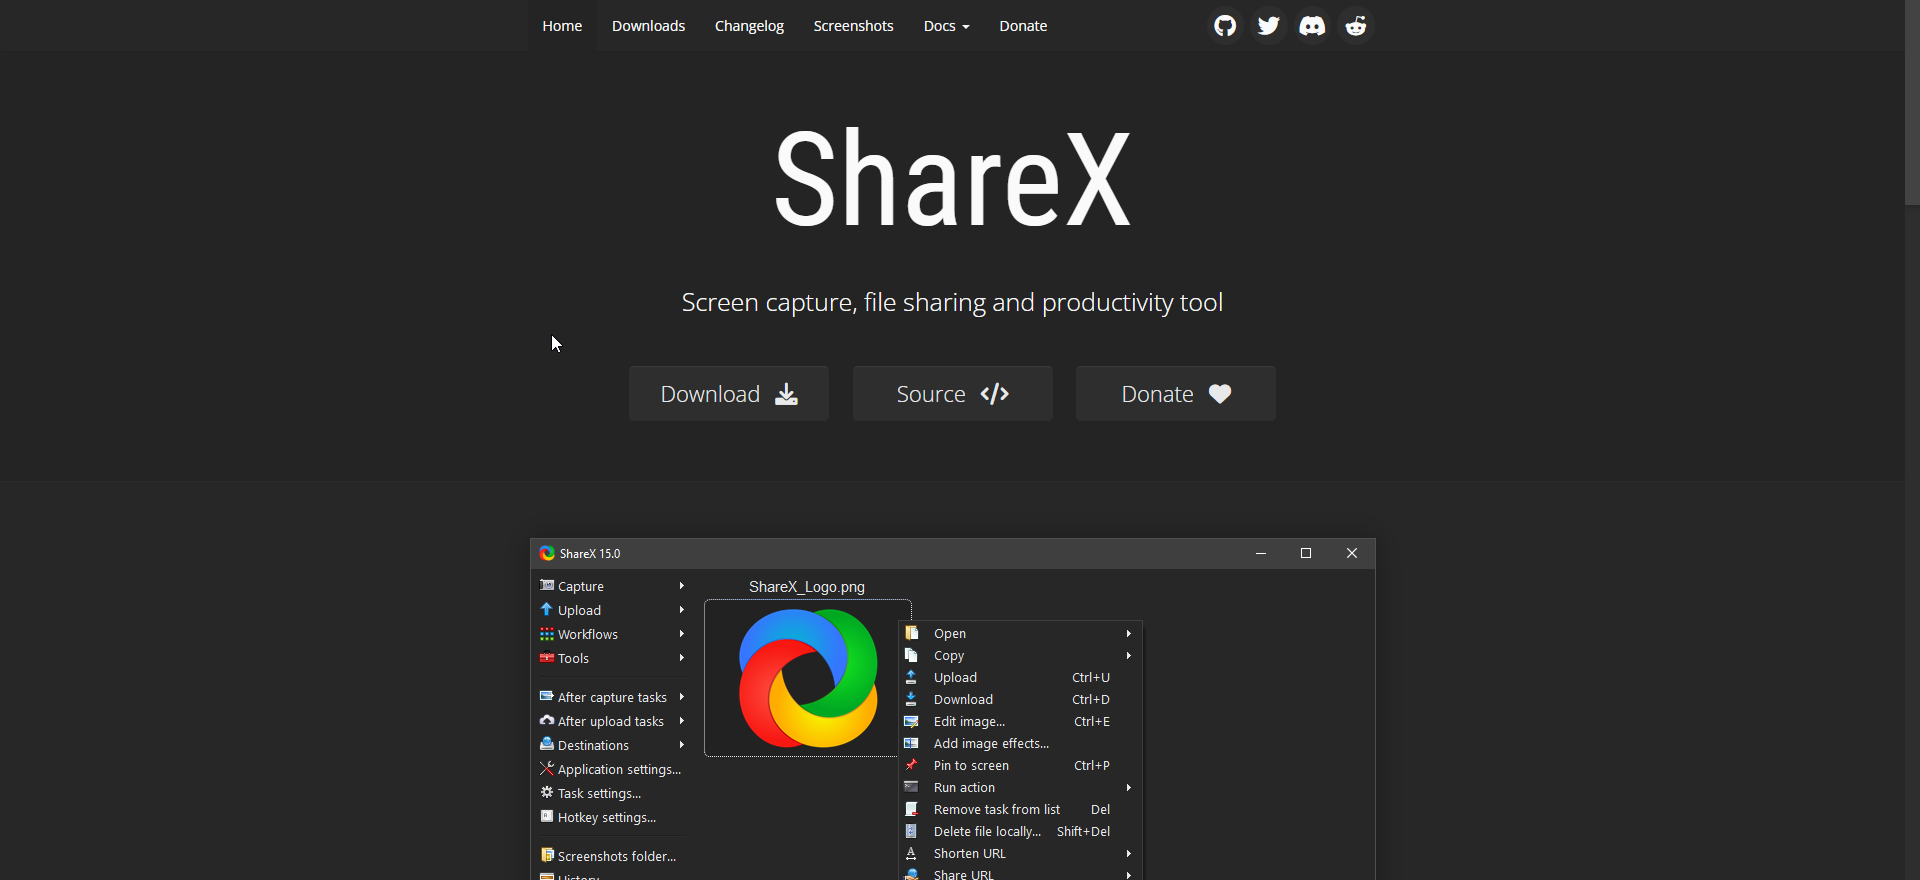Click the Task settings gear icon
The image size is (1920, 880).
pos(547,792)
